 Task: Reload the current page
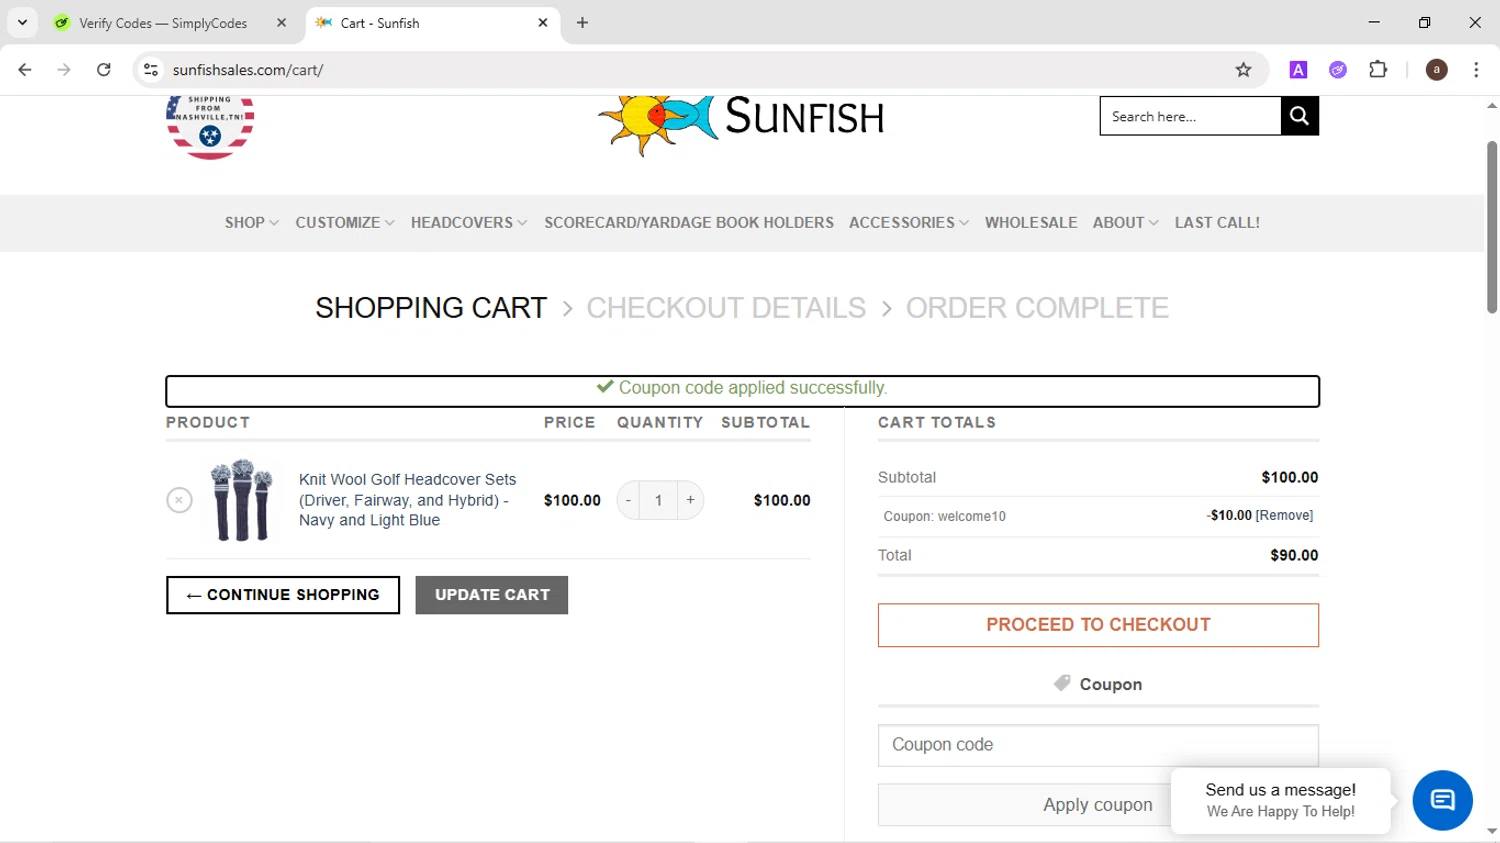tap(104, 70)
